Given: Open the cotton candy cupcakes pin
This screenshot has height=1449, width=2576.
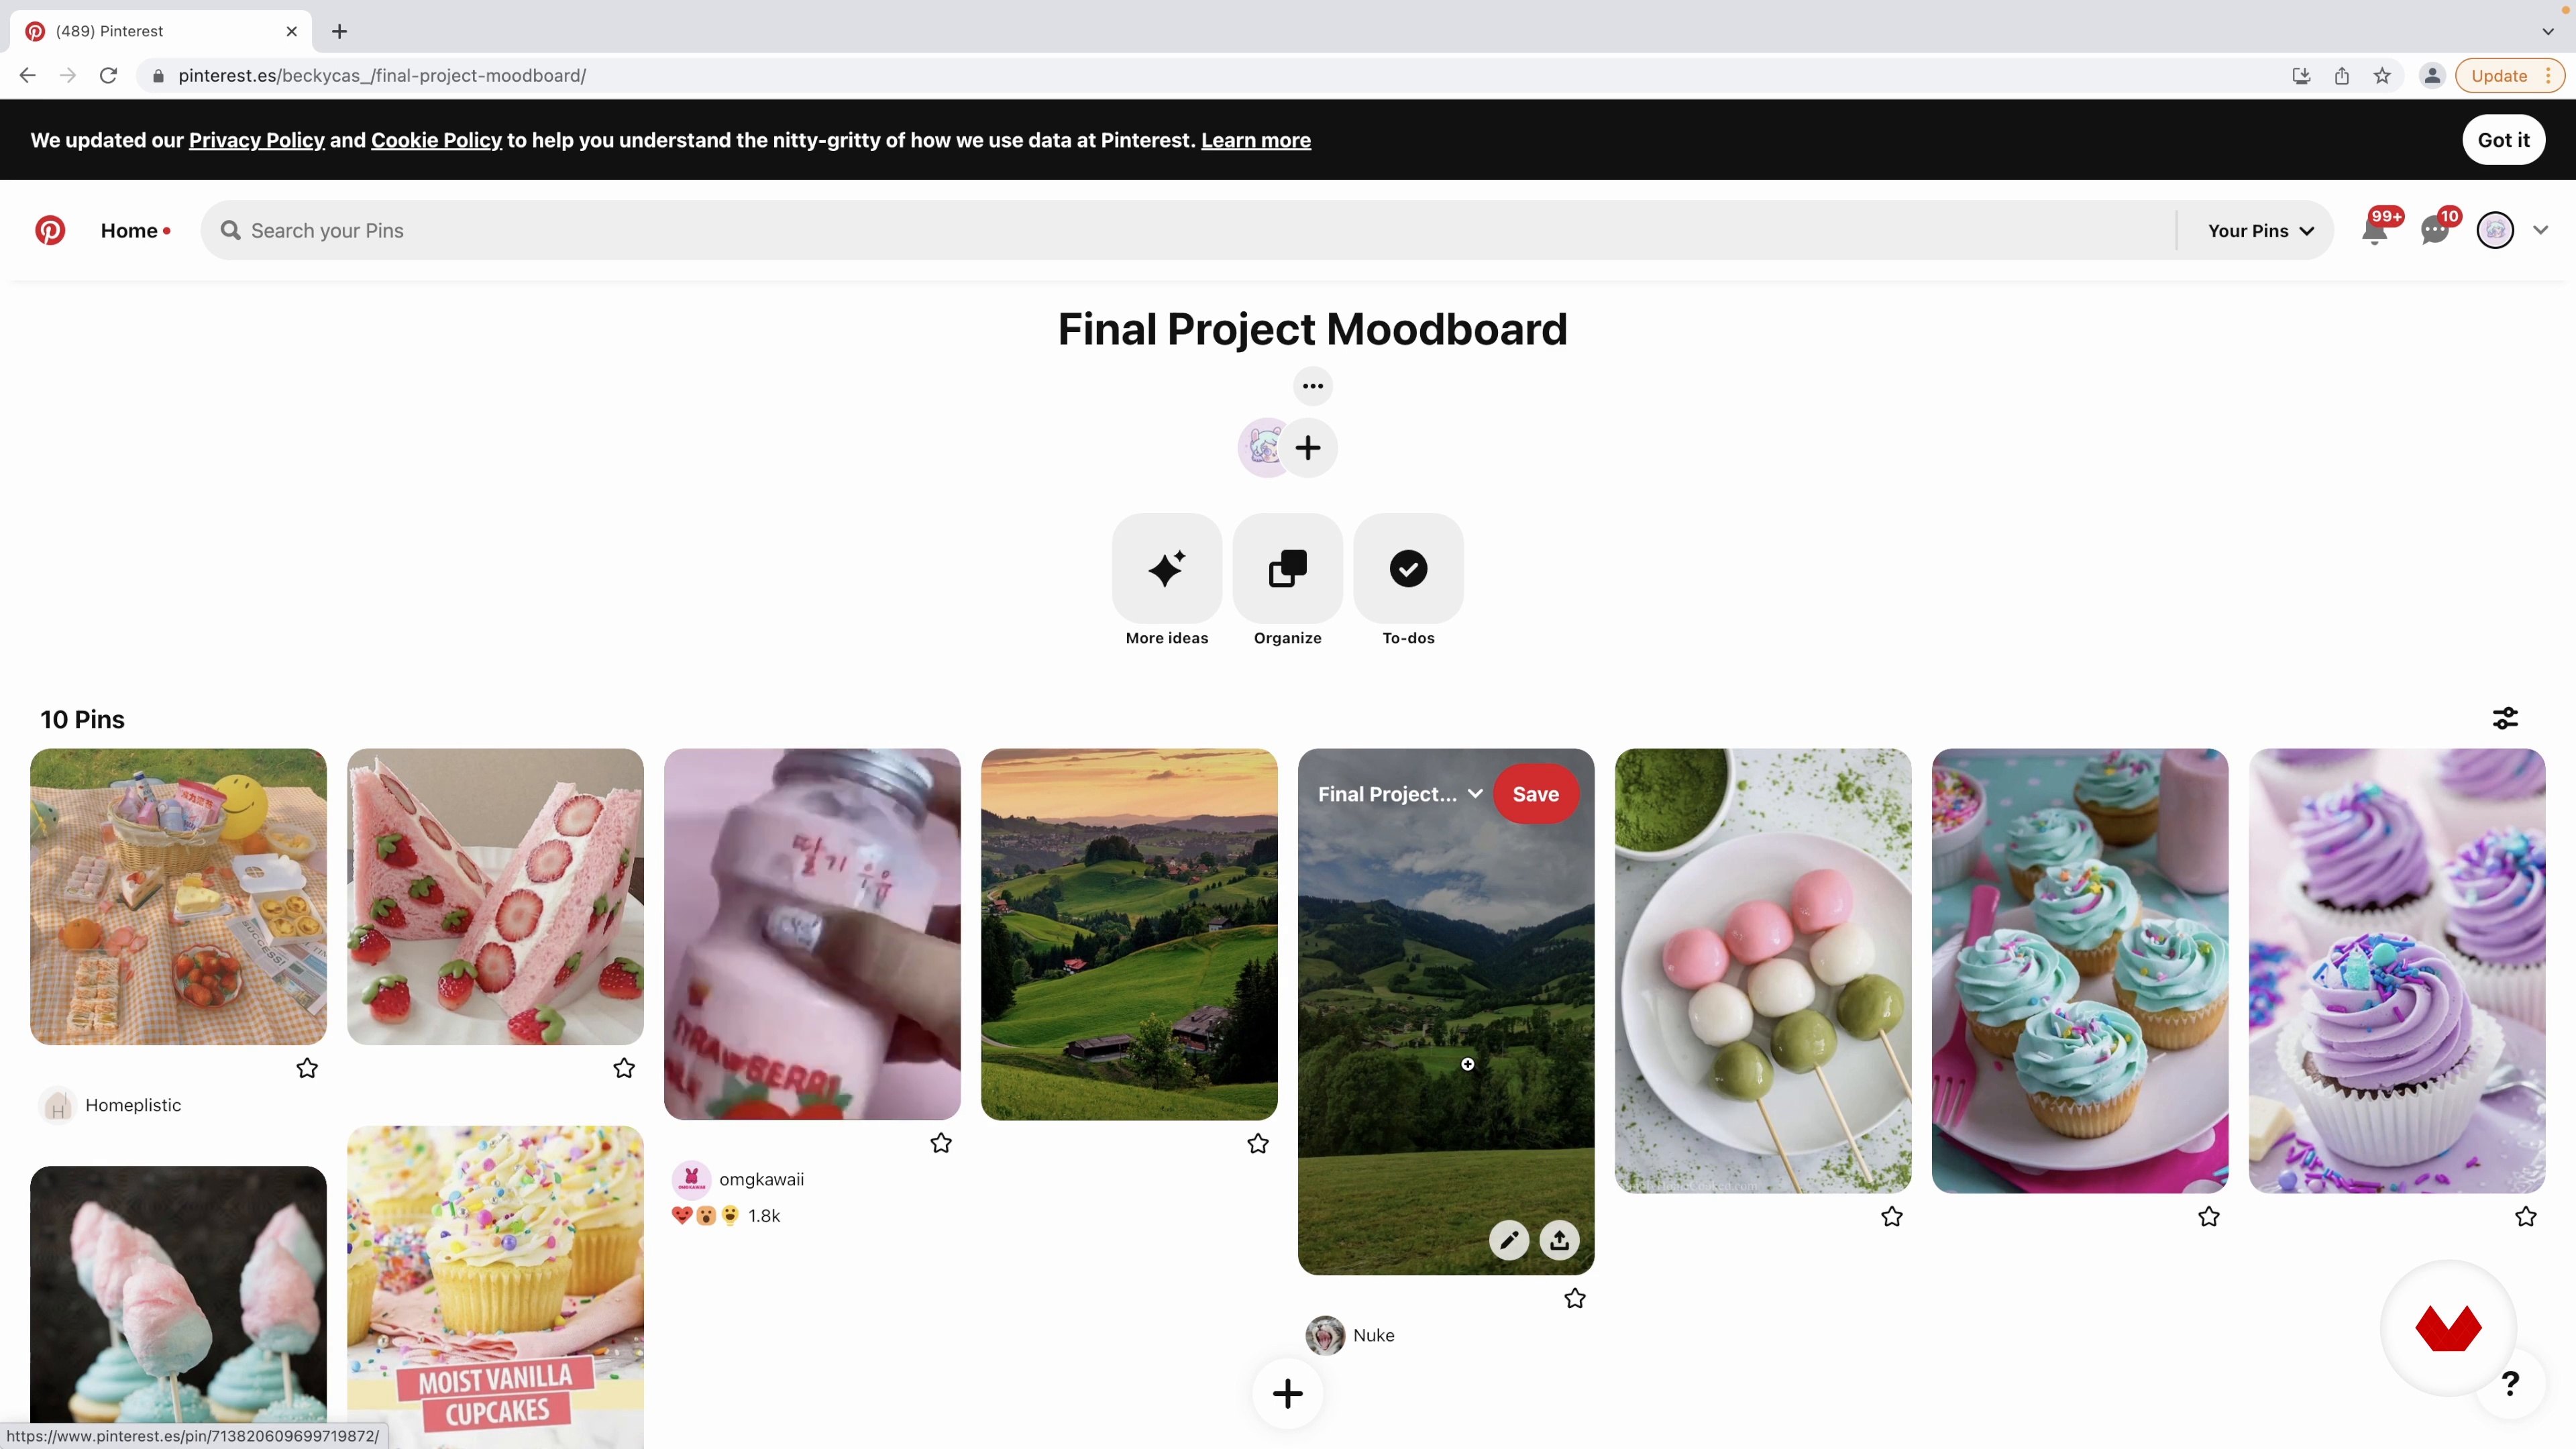Looking at the screenshot, I should (178, 1295).
